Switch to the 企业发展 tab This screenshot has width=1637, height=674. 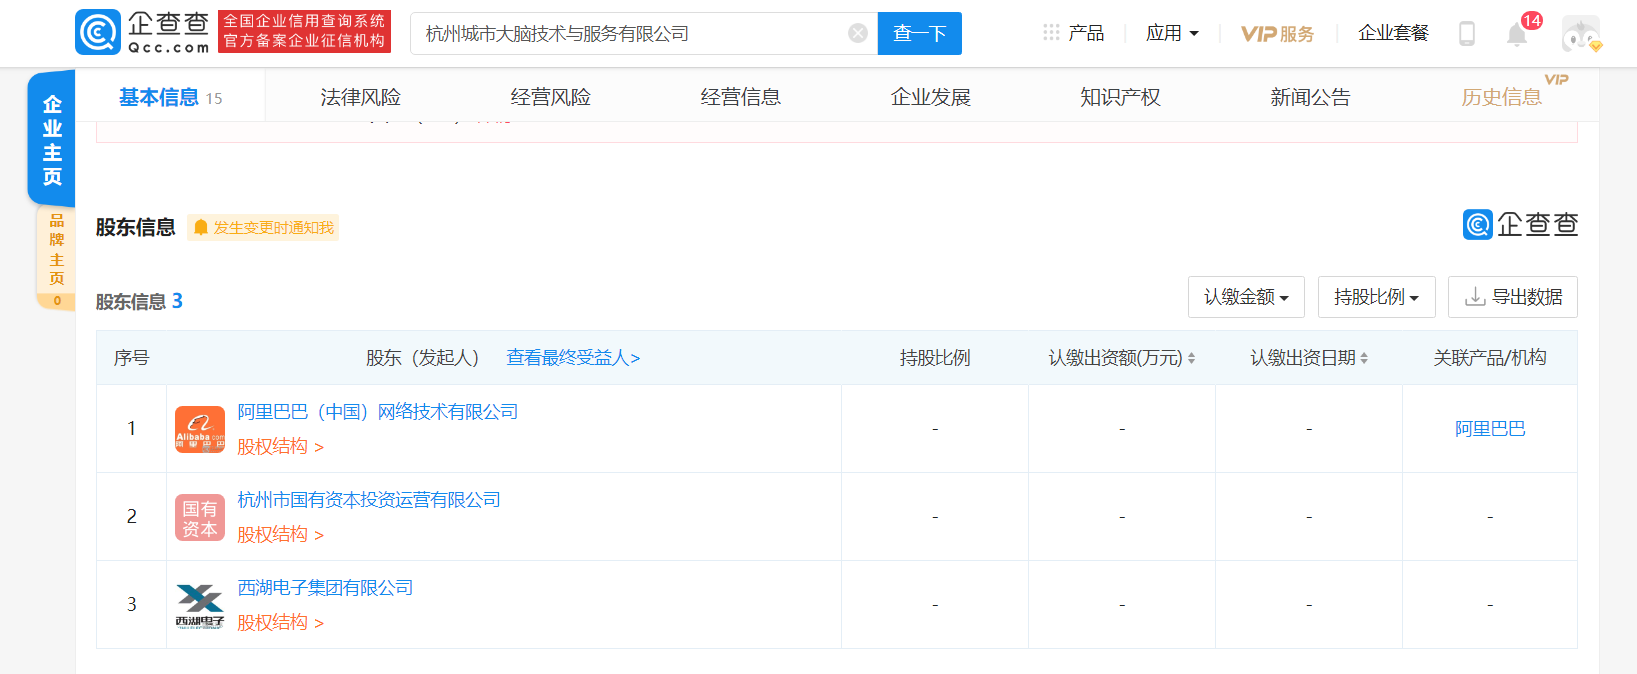930,97
